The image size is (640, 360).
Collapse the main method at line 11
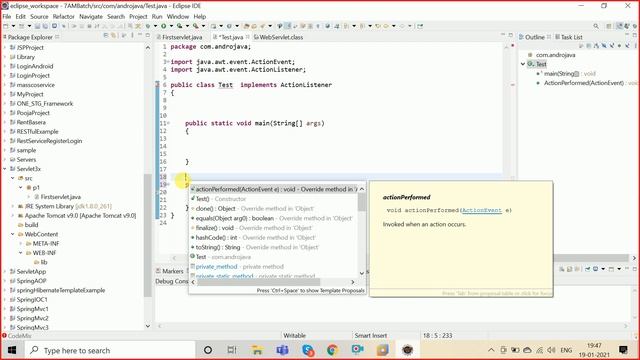click(168, 123)
